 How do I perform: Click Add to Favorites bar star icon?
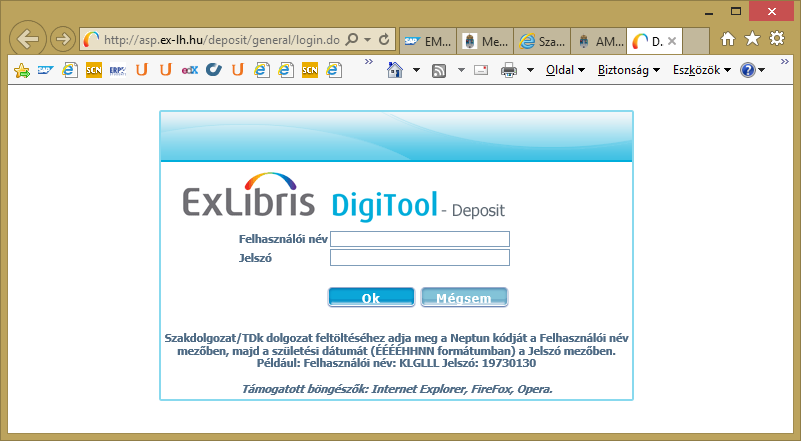21,70
